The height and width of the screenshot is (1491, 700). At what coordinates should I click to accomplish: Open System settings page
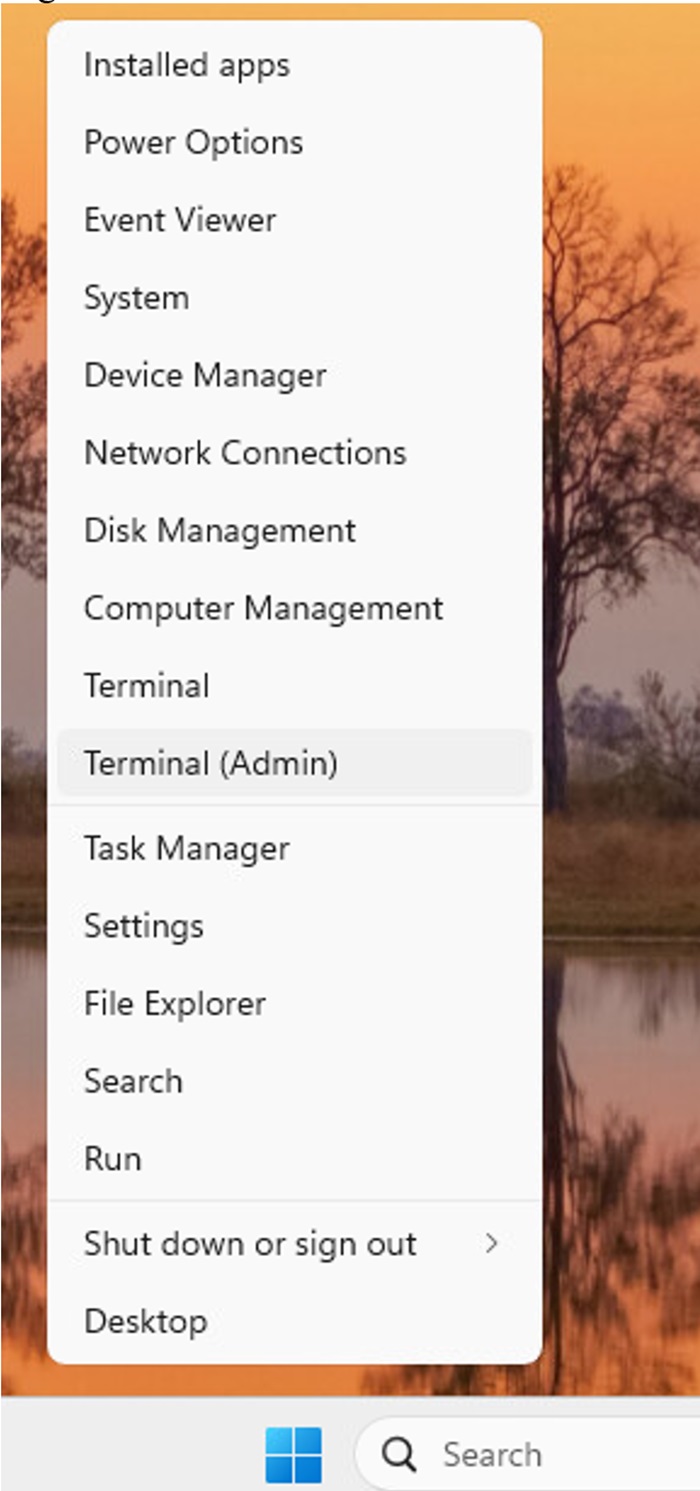pyautogui.click(x=135, y=297)
